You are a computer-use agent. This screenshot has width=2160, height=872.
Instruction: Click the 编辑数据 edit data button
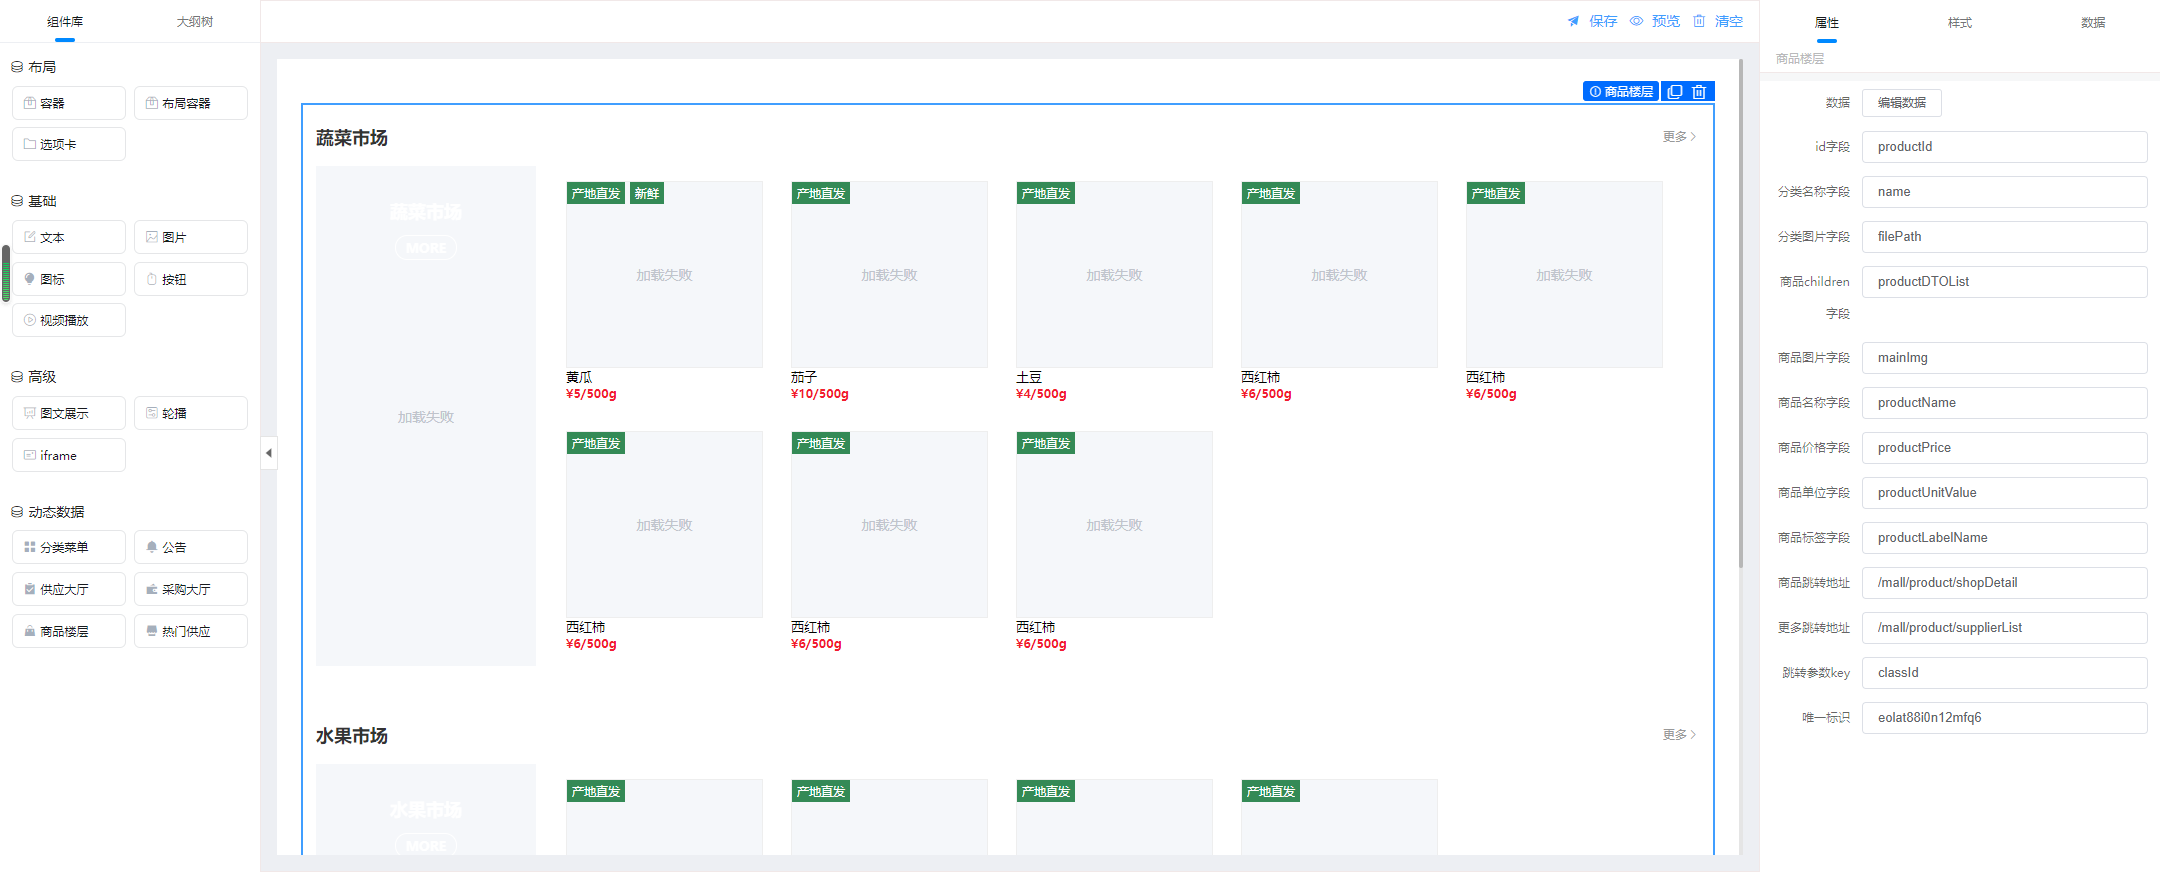(1902, 103)
